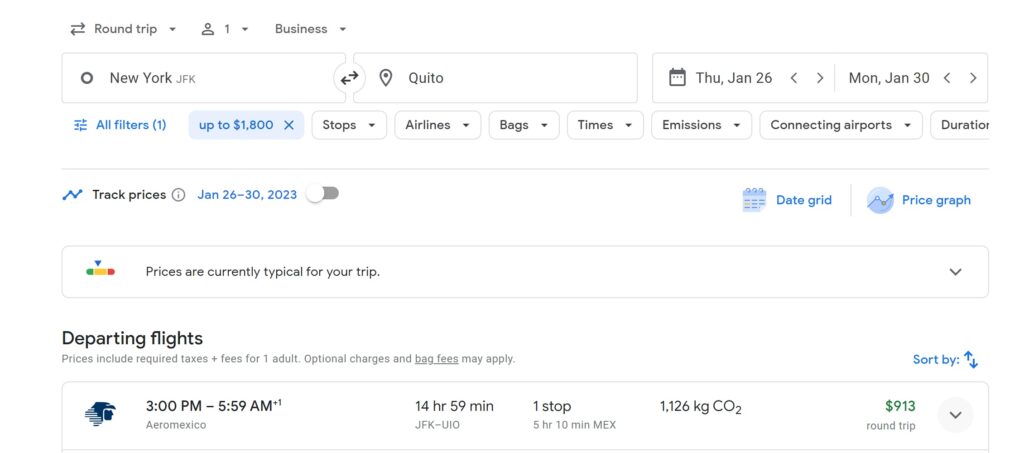Open the Connecting airports filter
This screenshot has height=453, width=1024.
(x=840, y=125)
